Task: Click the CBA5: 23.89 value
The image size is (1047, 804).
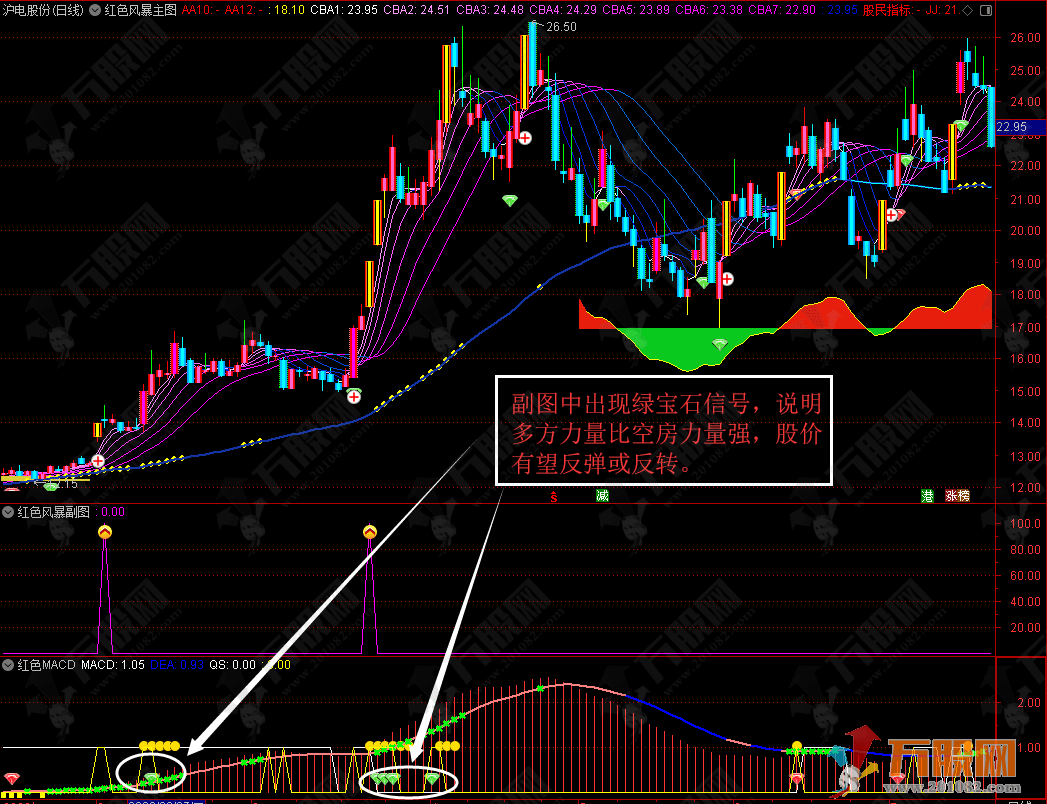Action: (636, 10)
